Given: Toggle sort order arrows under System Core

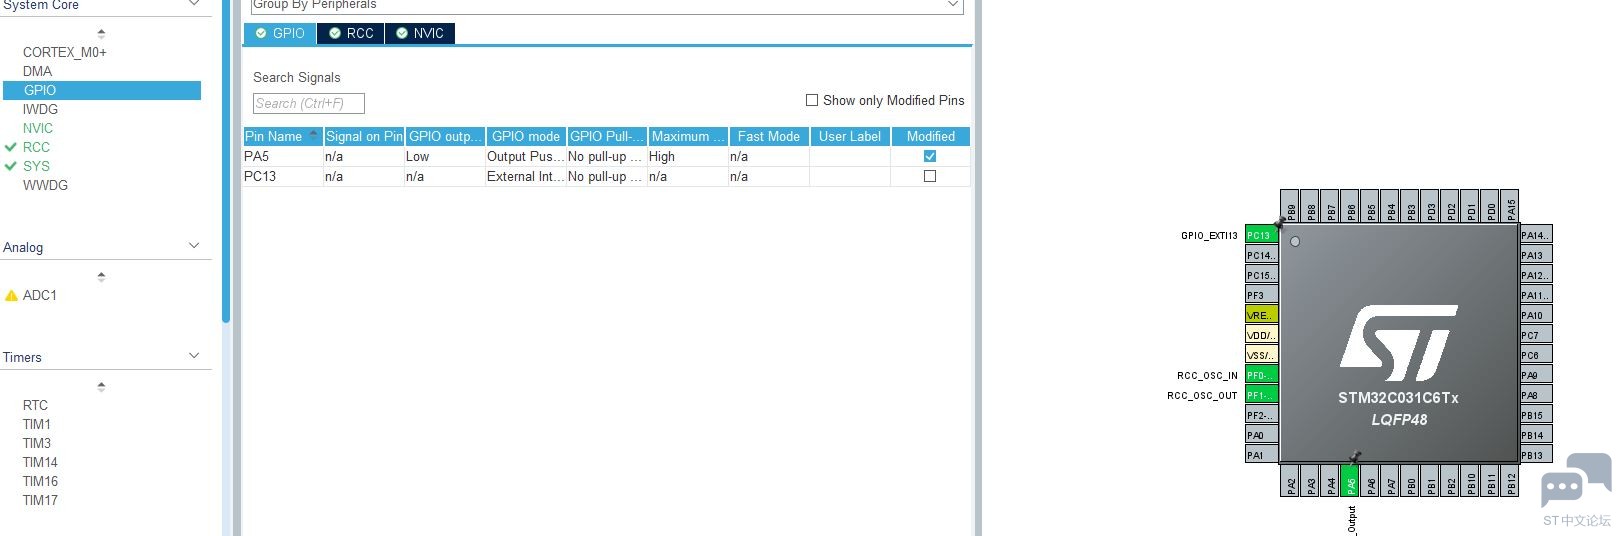Looking at the screenshot, I should pyautogui.click(x=101, y=33).
